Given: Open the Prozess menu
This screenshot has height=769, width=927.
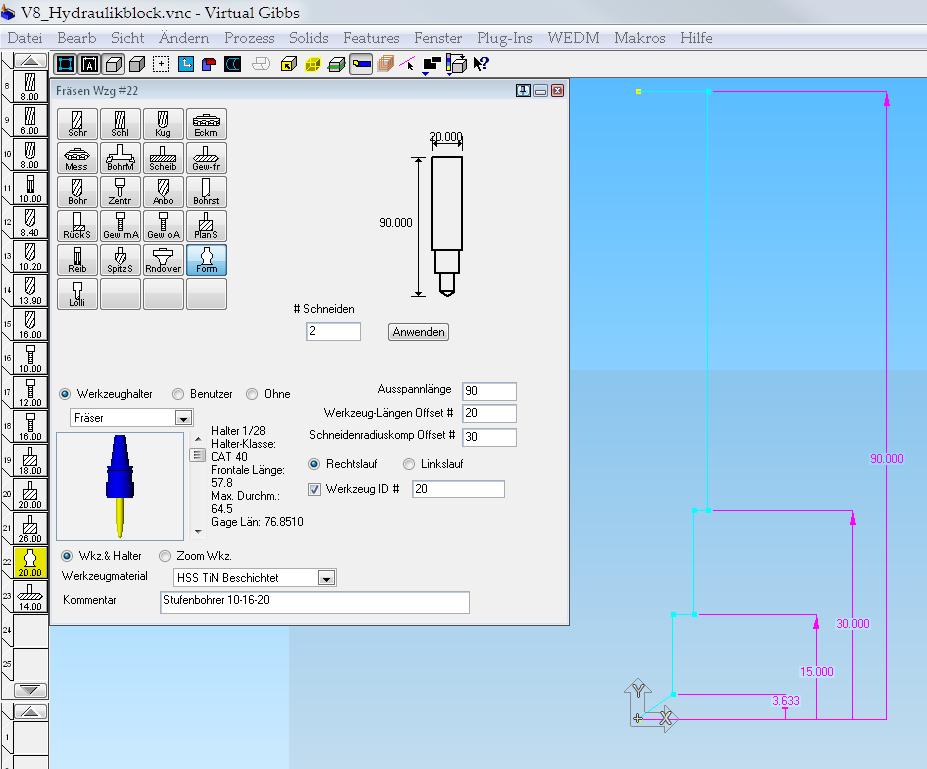Looking at the screenshot, I should point(249,38).
